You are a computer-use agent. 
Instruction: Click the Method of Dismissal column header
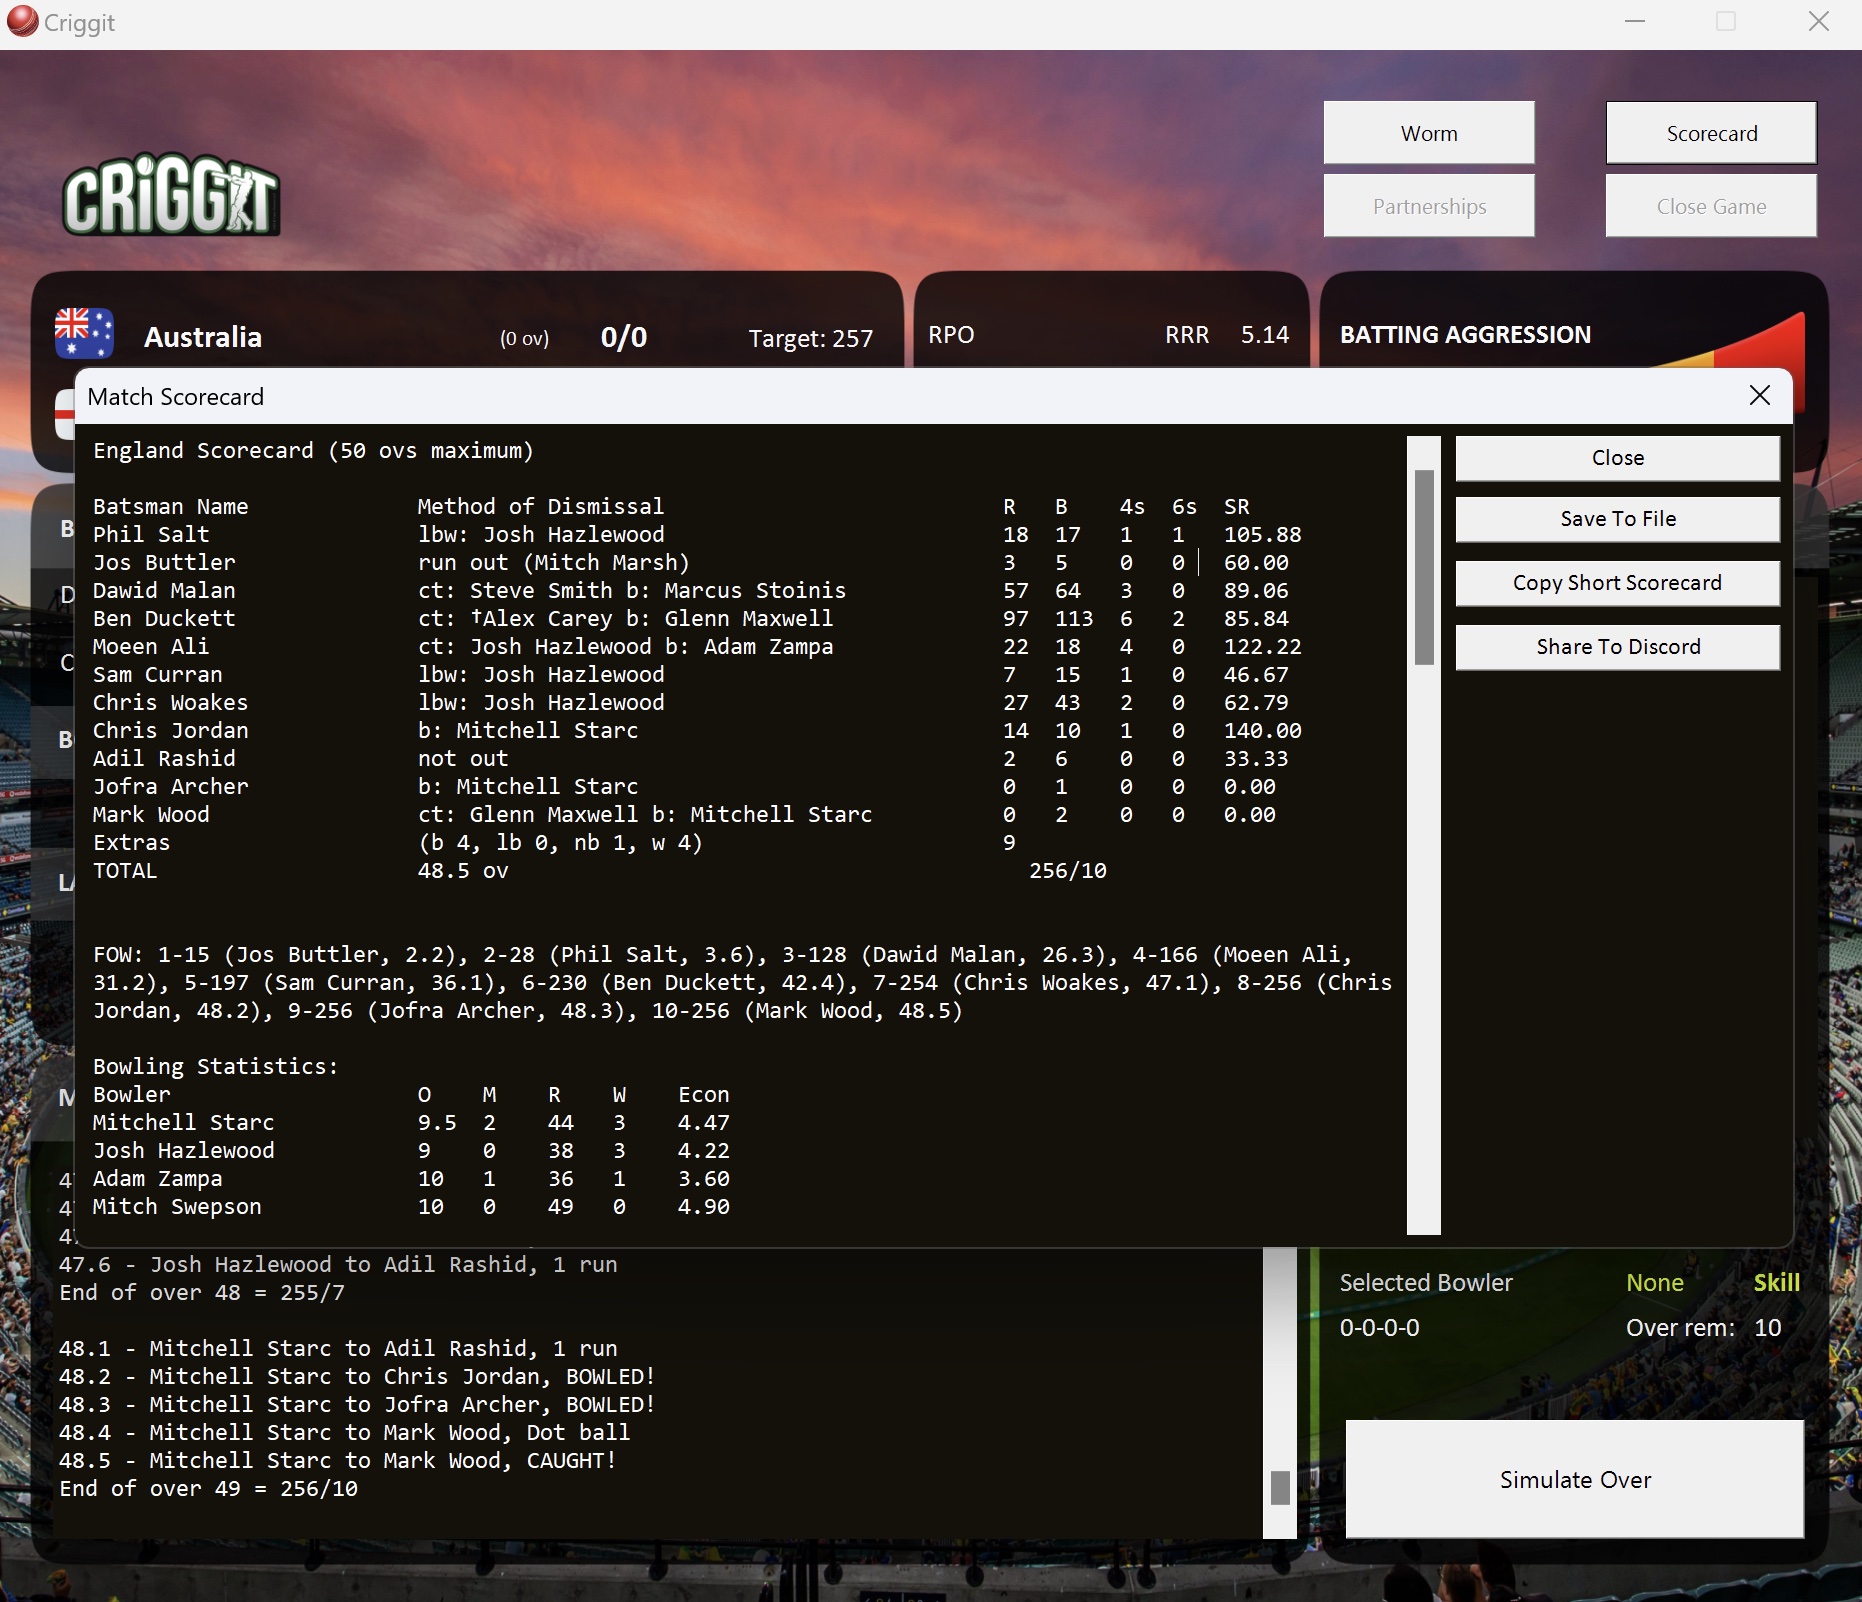[x=541, y=507]
